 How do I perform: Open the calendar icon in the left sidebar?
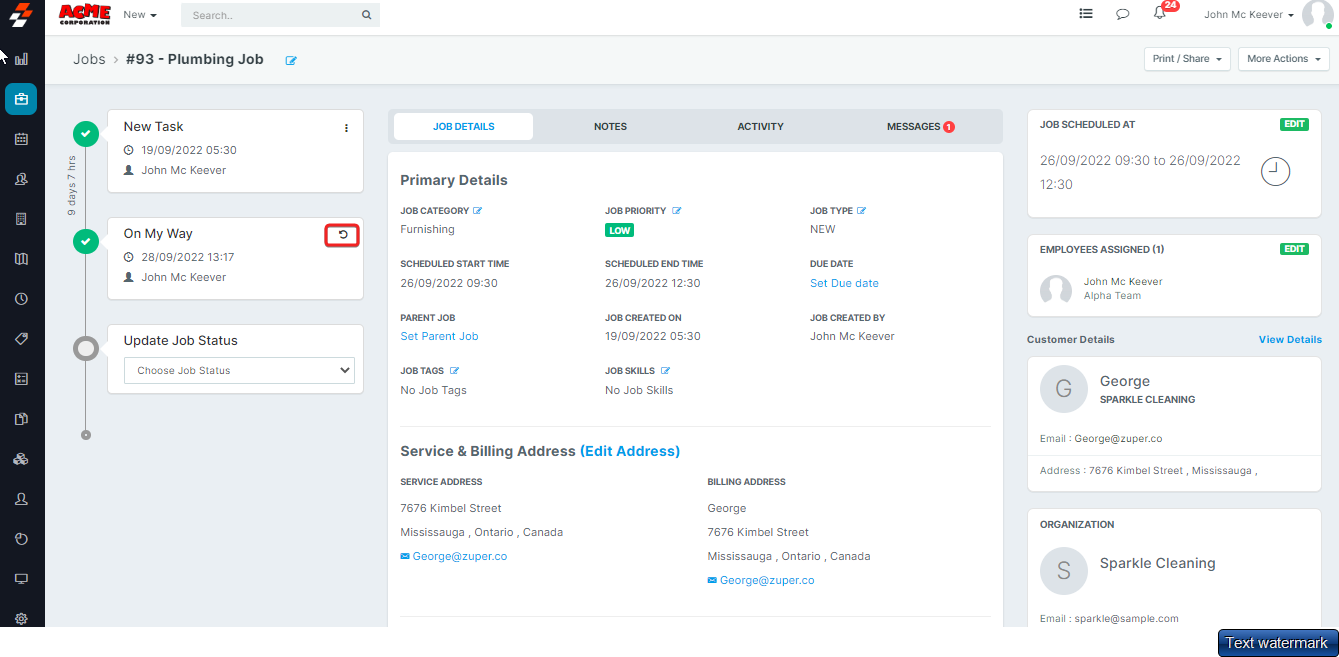21,139
